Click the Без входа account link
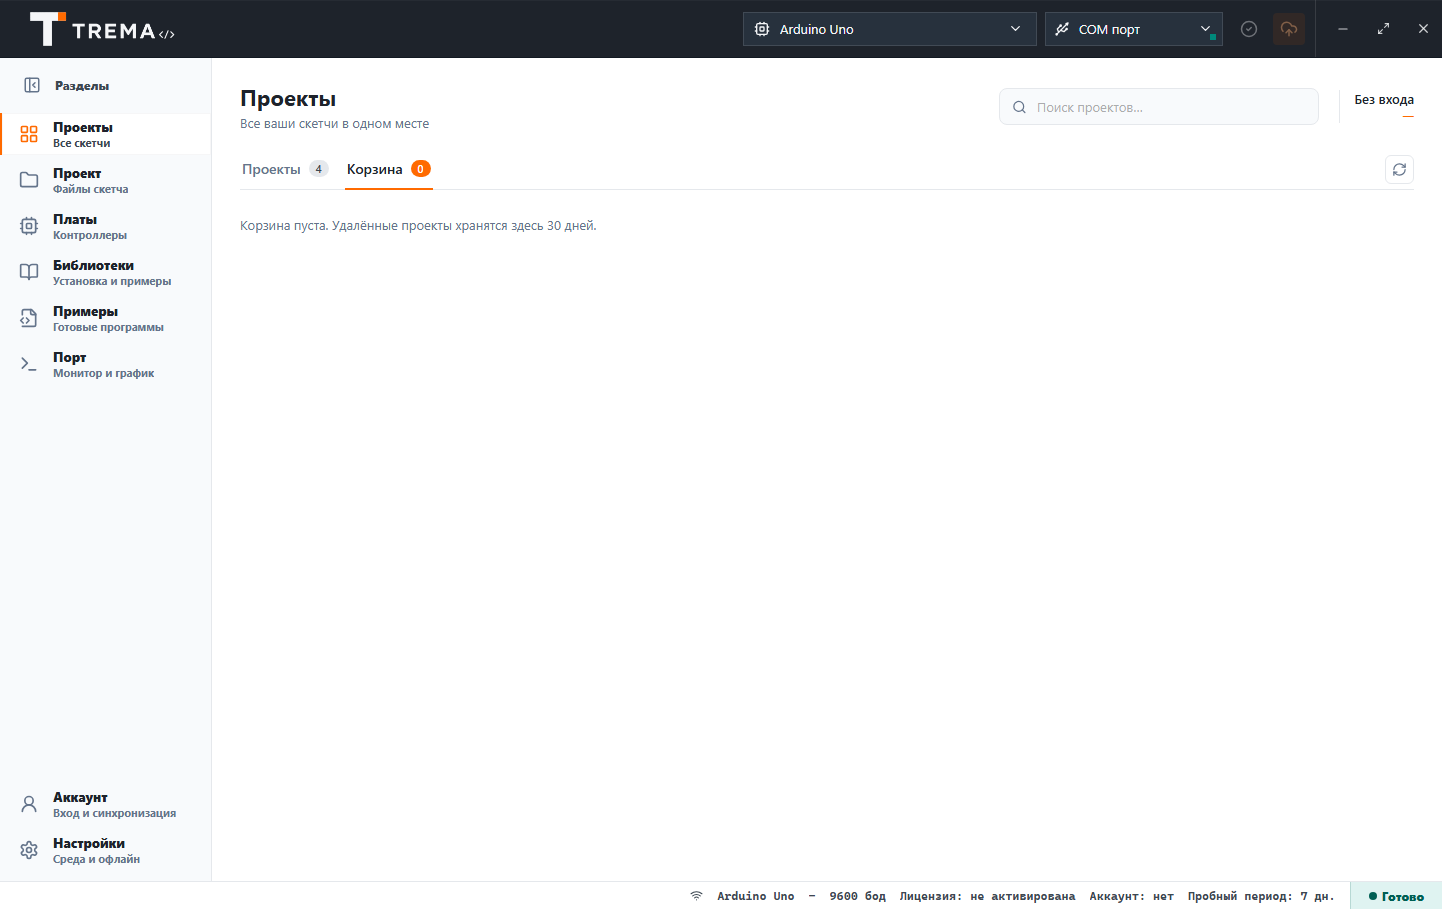 coord(1384,100)
